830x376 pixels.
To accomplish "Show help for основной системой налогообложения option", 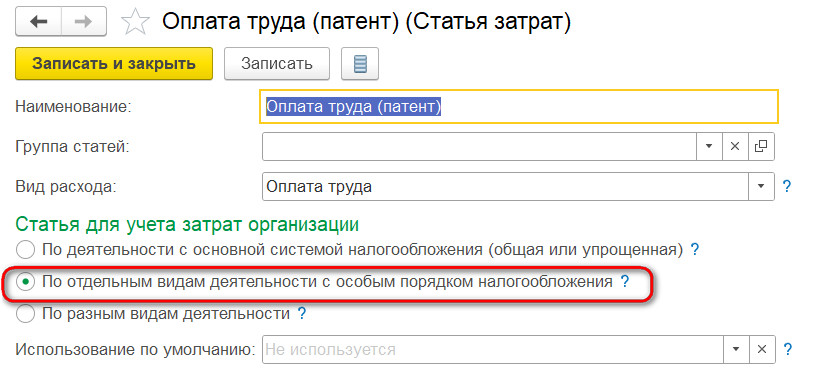I will click(695, 249).
